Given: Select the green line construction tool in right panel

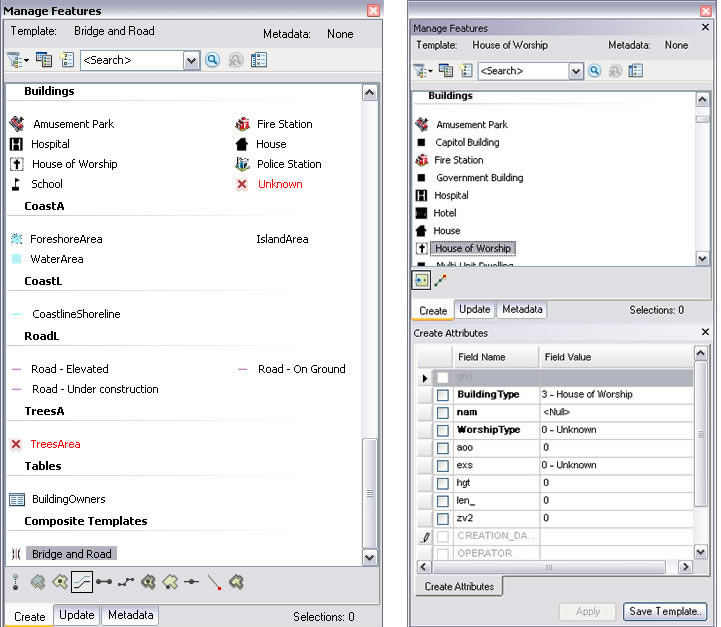Looking at the screenshot, I should [441, 280].
